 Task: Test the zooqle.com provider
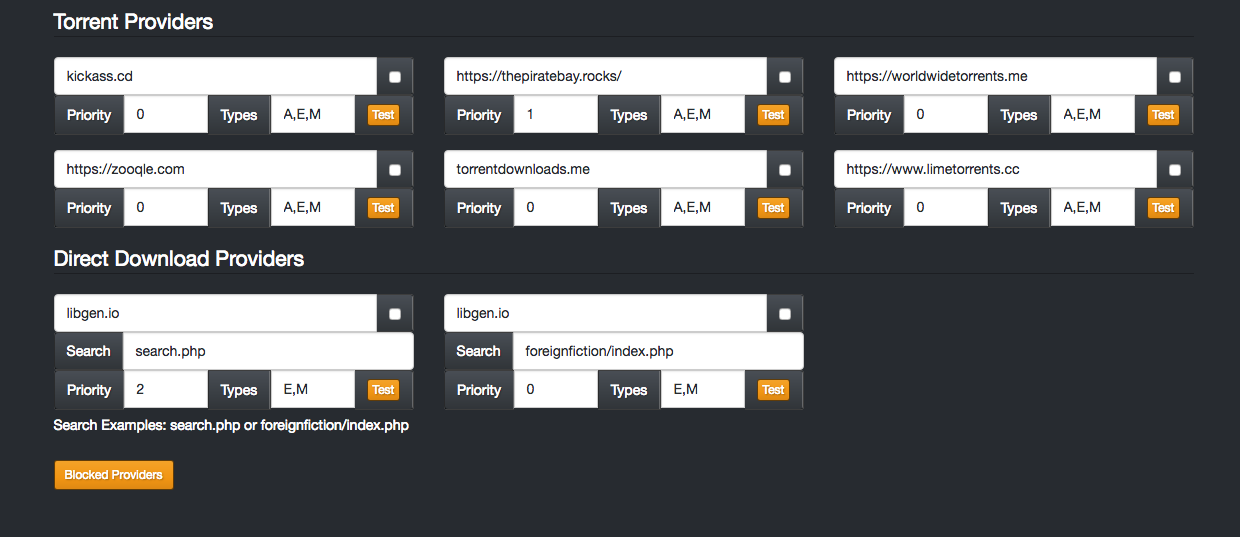[x=383, y=208]
